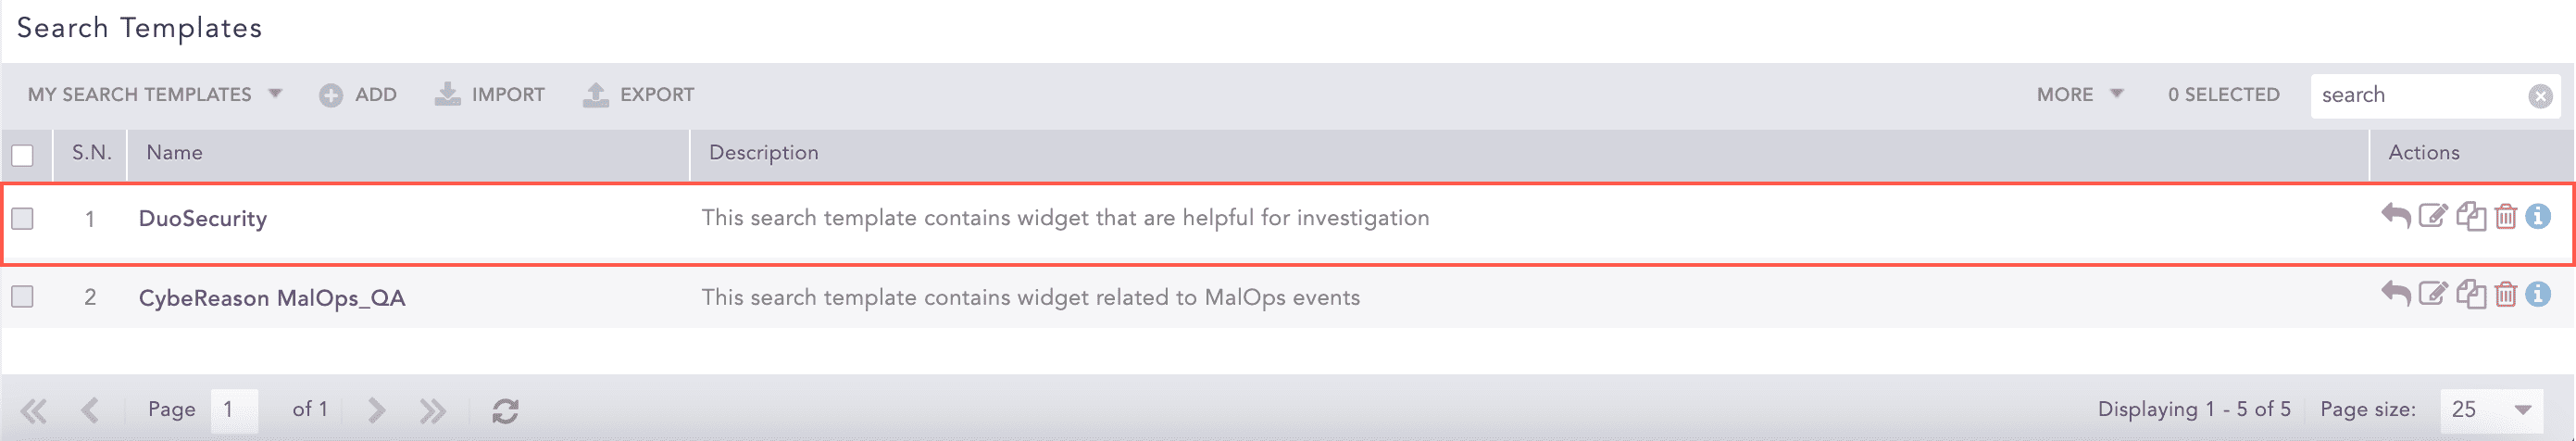Expand the More dropdown menu
Screen dimensions: 2576x441
coord(2079,94)
